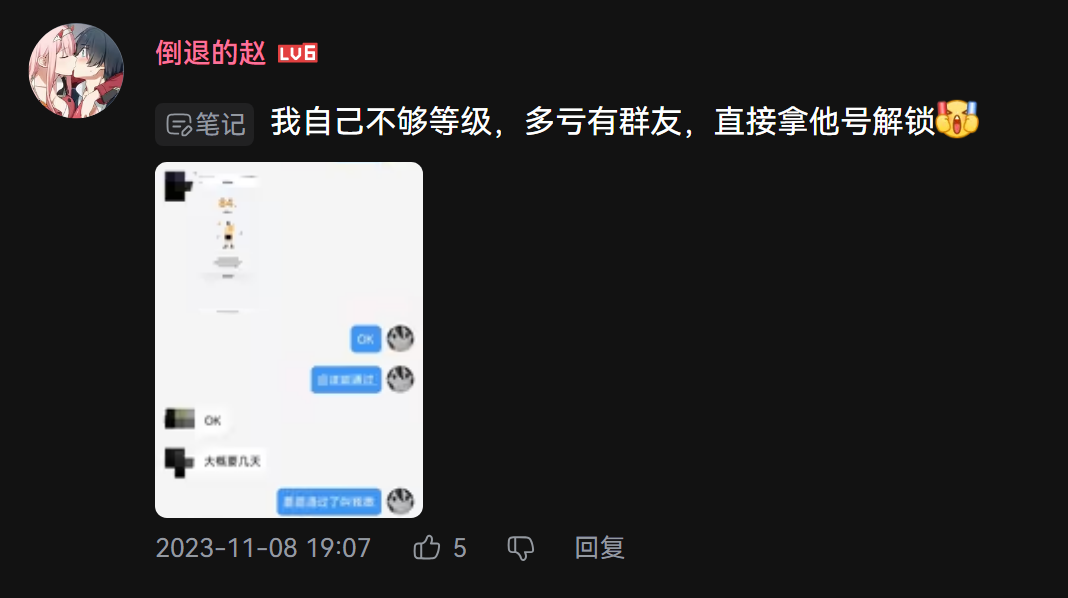Click the white OK reply message
The image size is (1068, 598).
tap(213, 420)
